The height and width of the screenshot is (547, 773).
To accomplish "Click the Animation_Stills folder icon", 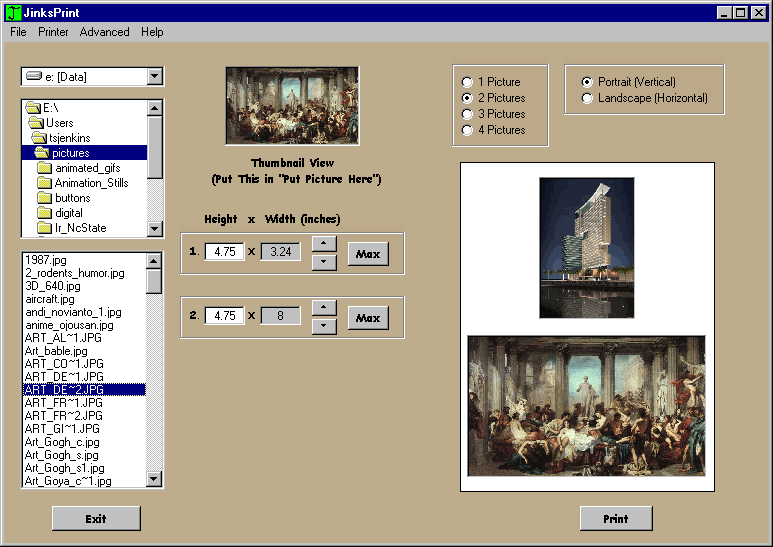I will point(44,183).
